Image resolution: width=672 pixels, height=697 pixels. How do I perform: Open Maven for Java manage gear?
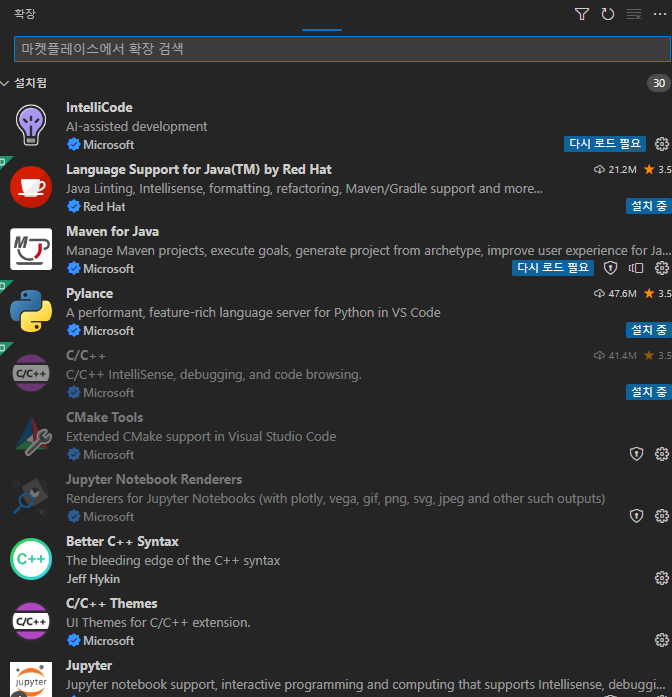[x=661, y=268]
